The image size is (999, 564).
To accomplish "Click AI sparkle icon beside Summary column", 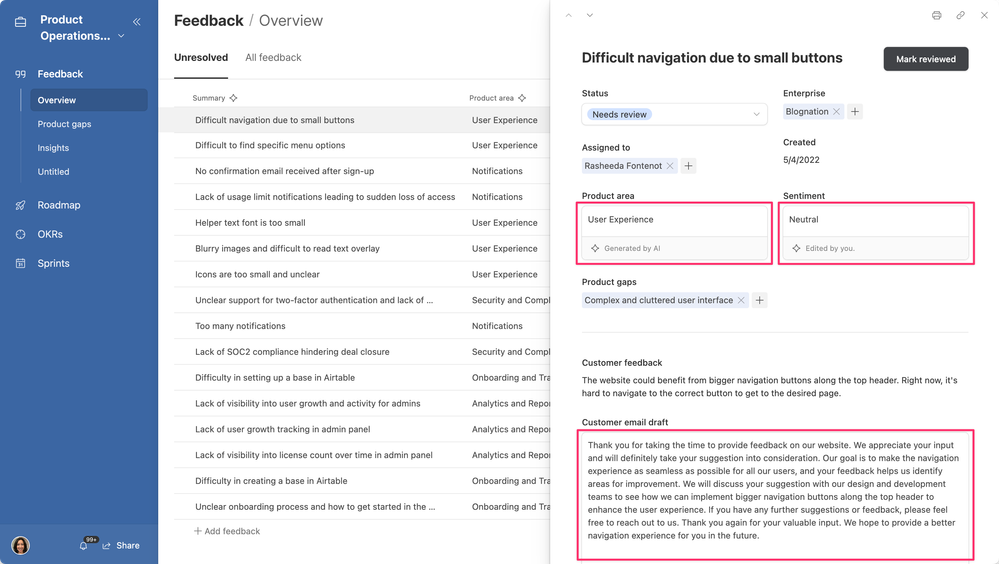I will pos(233,98).
